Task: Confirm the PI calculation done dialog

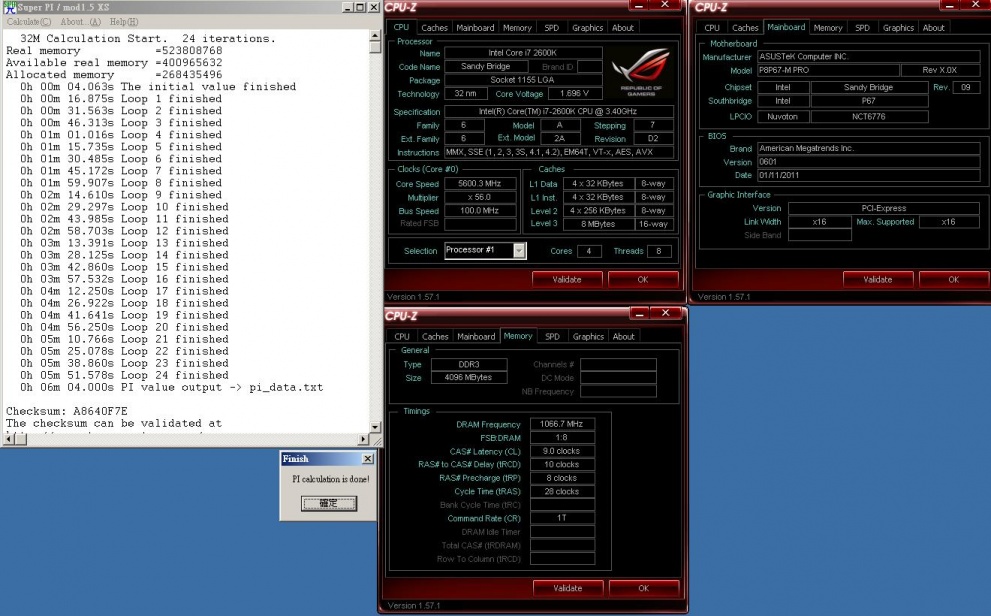Action: coord(328,504)
